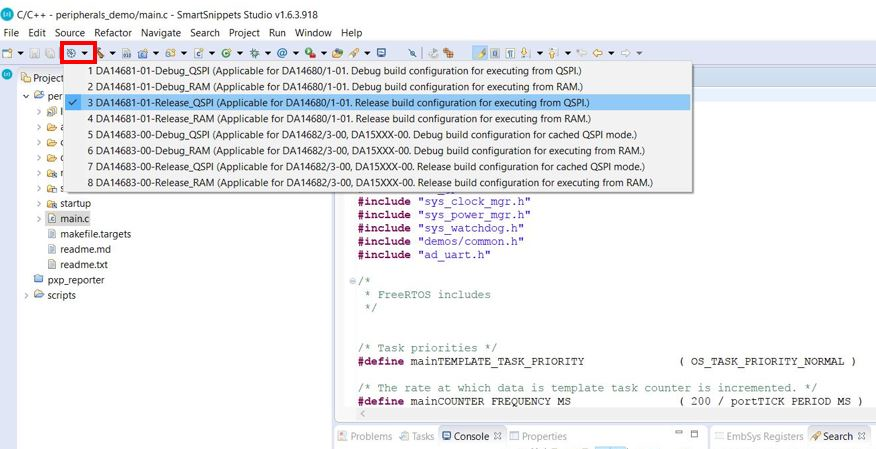876x449 pixels.
Task: Open the Navigate menu
Action: (161, 33)
